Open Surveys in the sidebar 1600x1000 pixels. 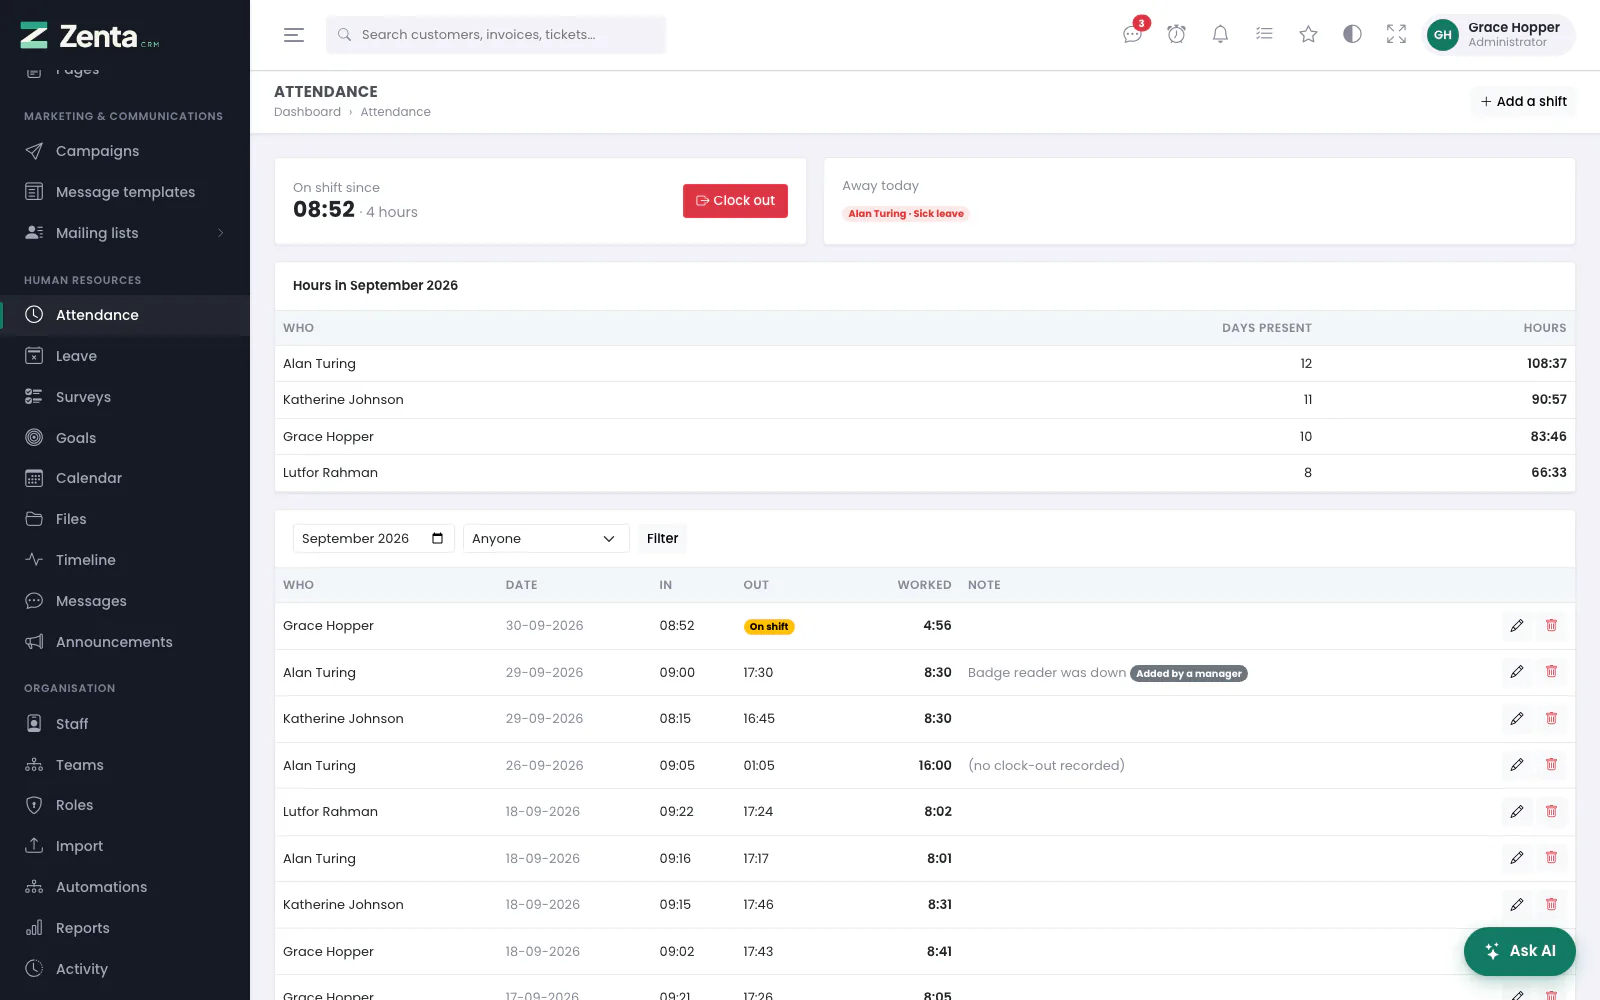click(125, 397)
